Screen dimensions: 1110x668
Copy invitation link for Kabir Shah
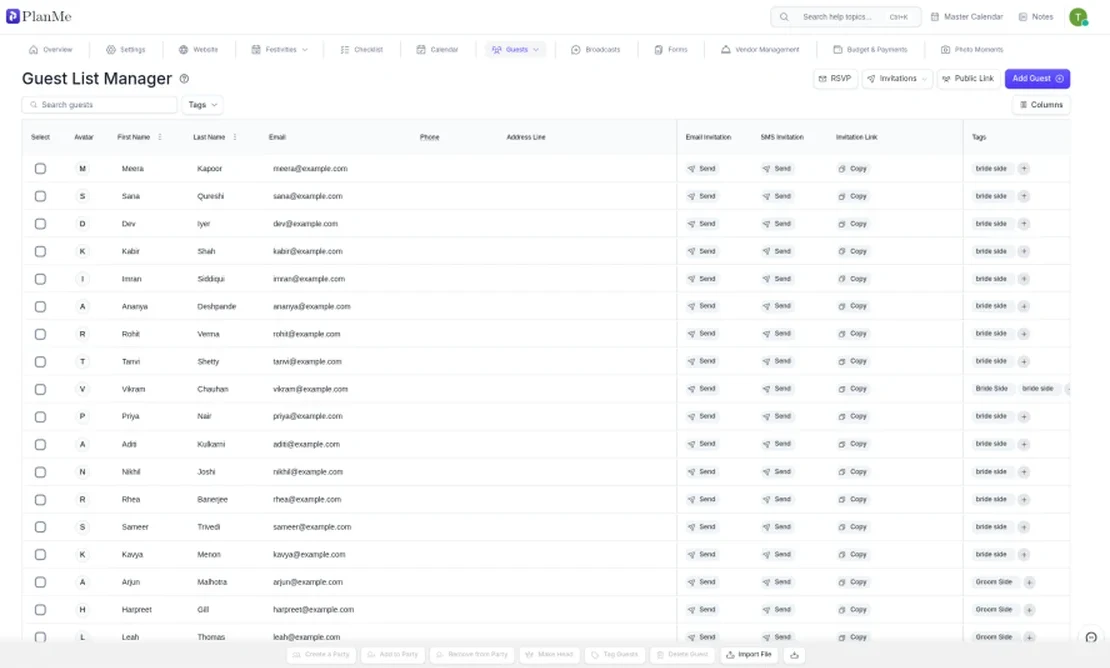pos(852,251)
